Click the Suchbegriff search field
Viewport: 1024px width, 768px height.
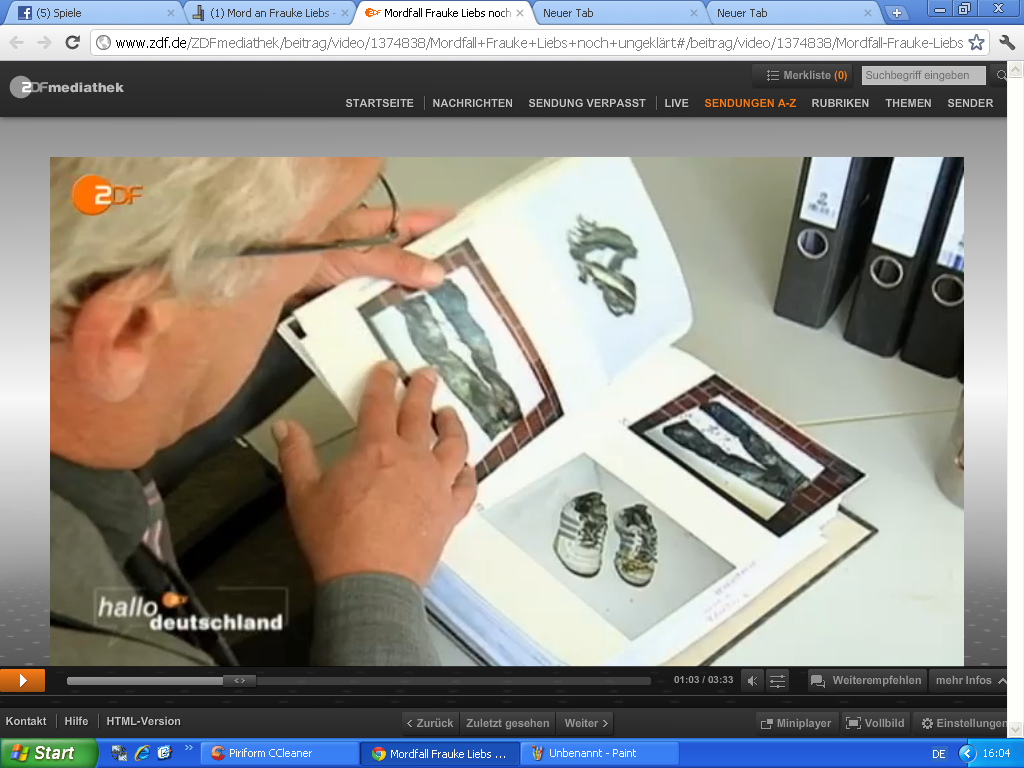point(922,75)
